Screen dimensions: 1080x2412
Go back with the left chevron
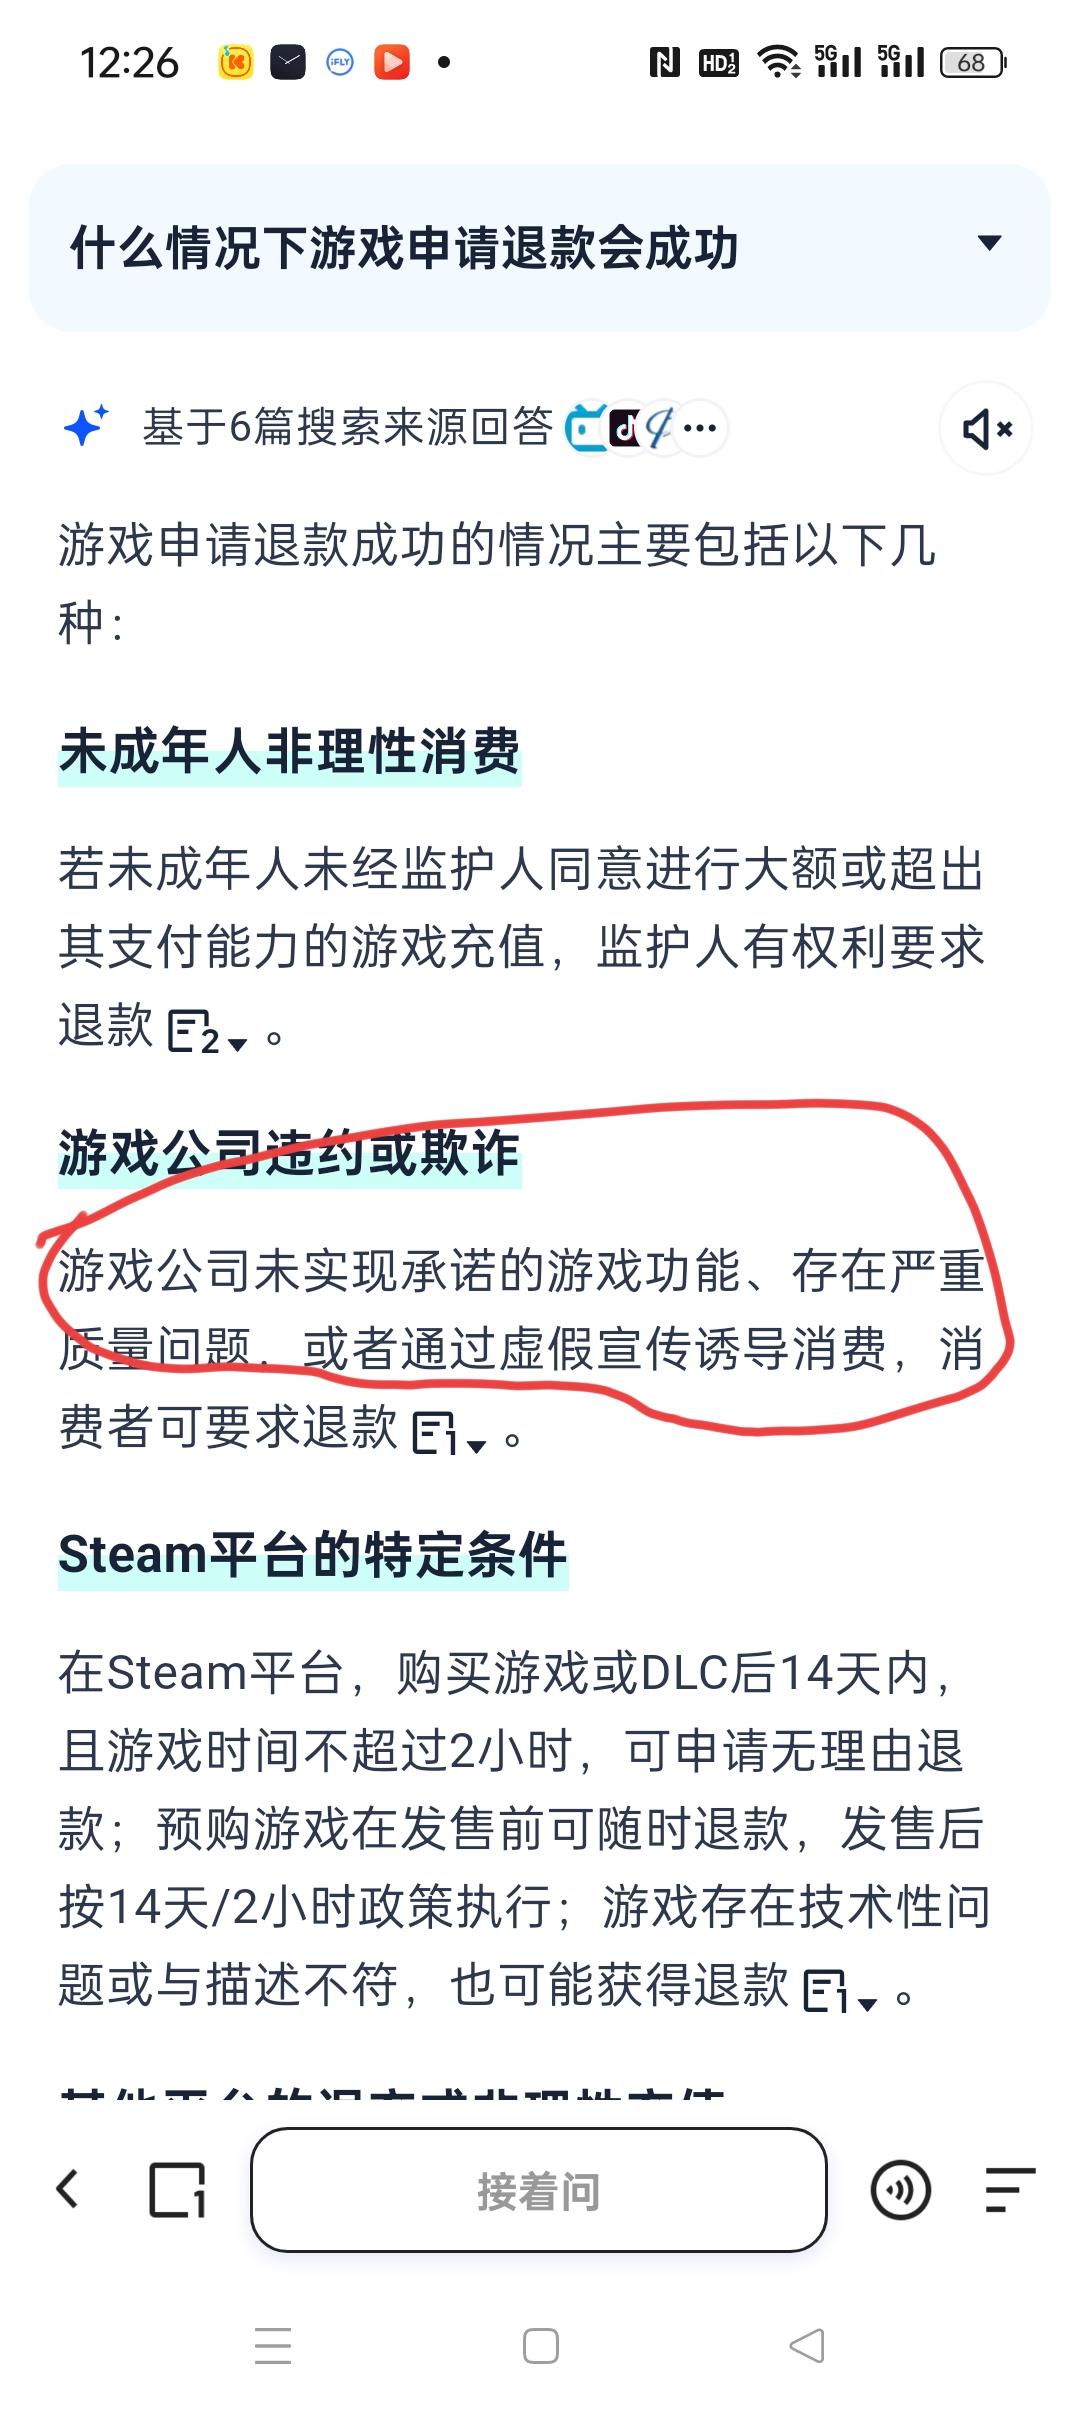67,2189
